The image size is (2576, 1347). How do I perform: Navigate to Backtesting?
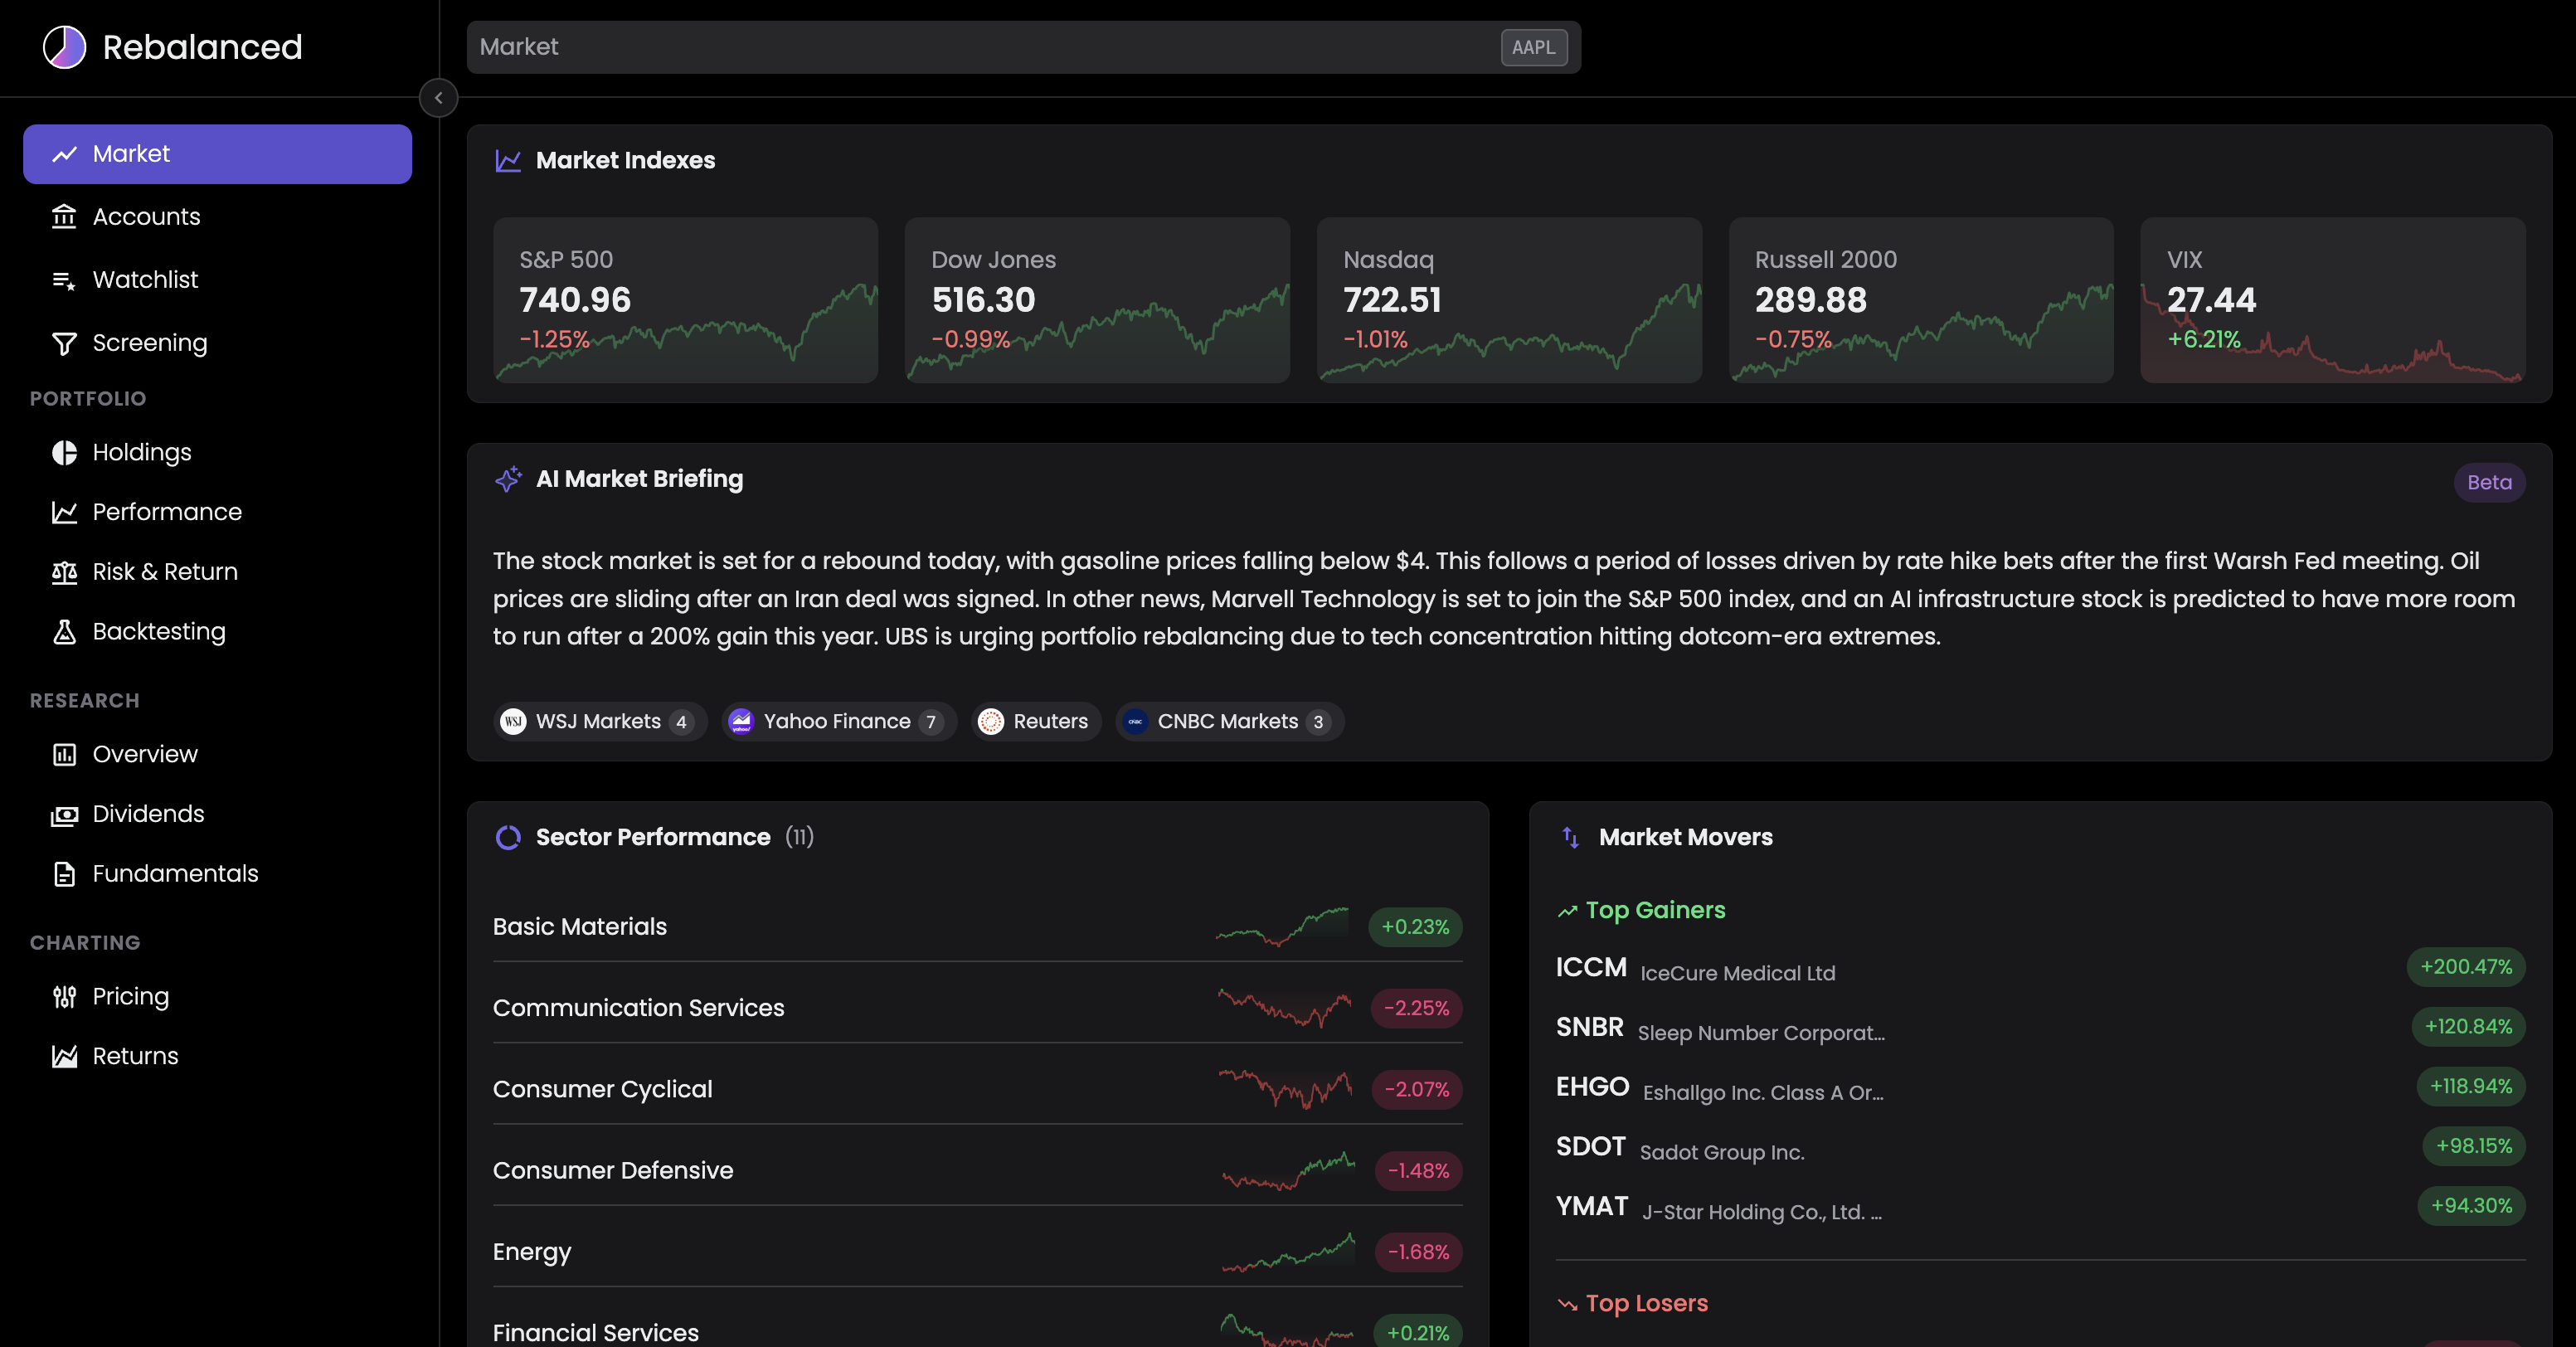[x=217, y=631]
